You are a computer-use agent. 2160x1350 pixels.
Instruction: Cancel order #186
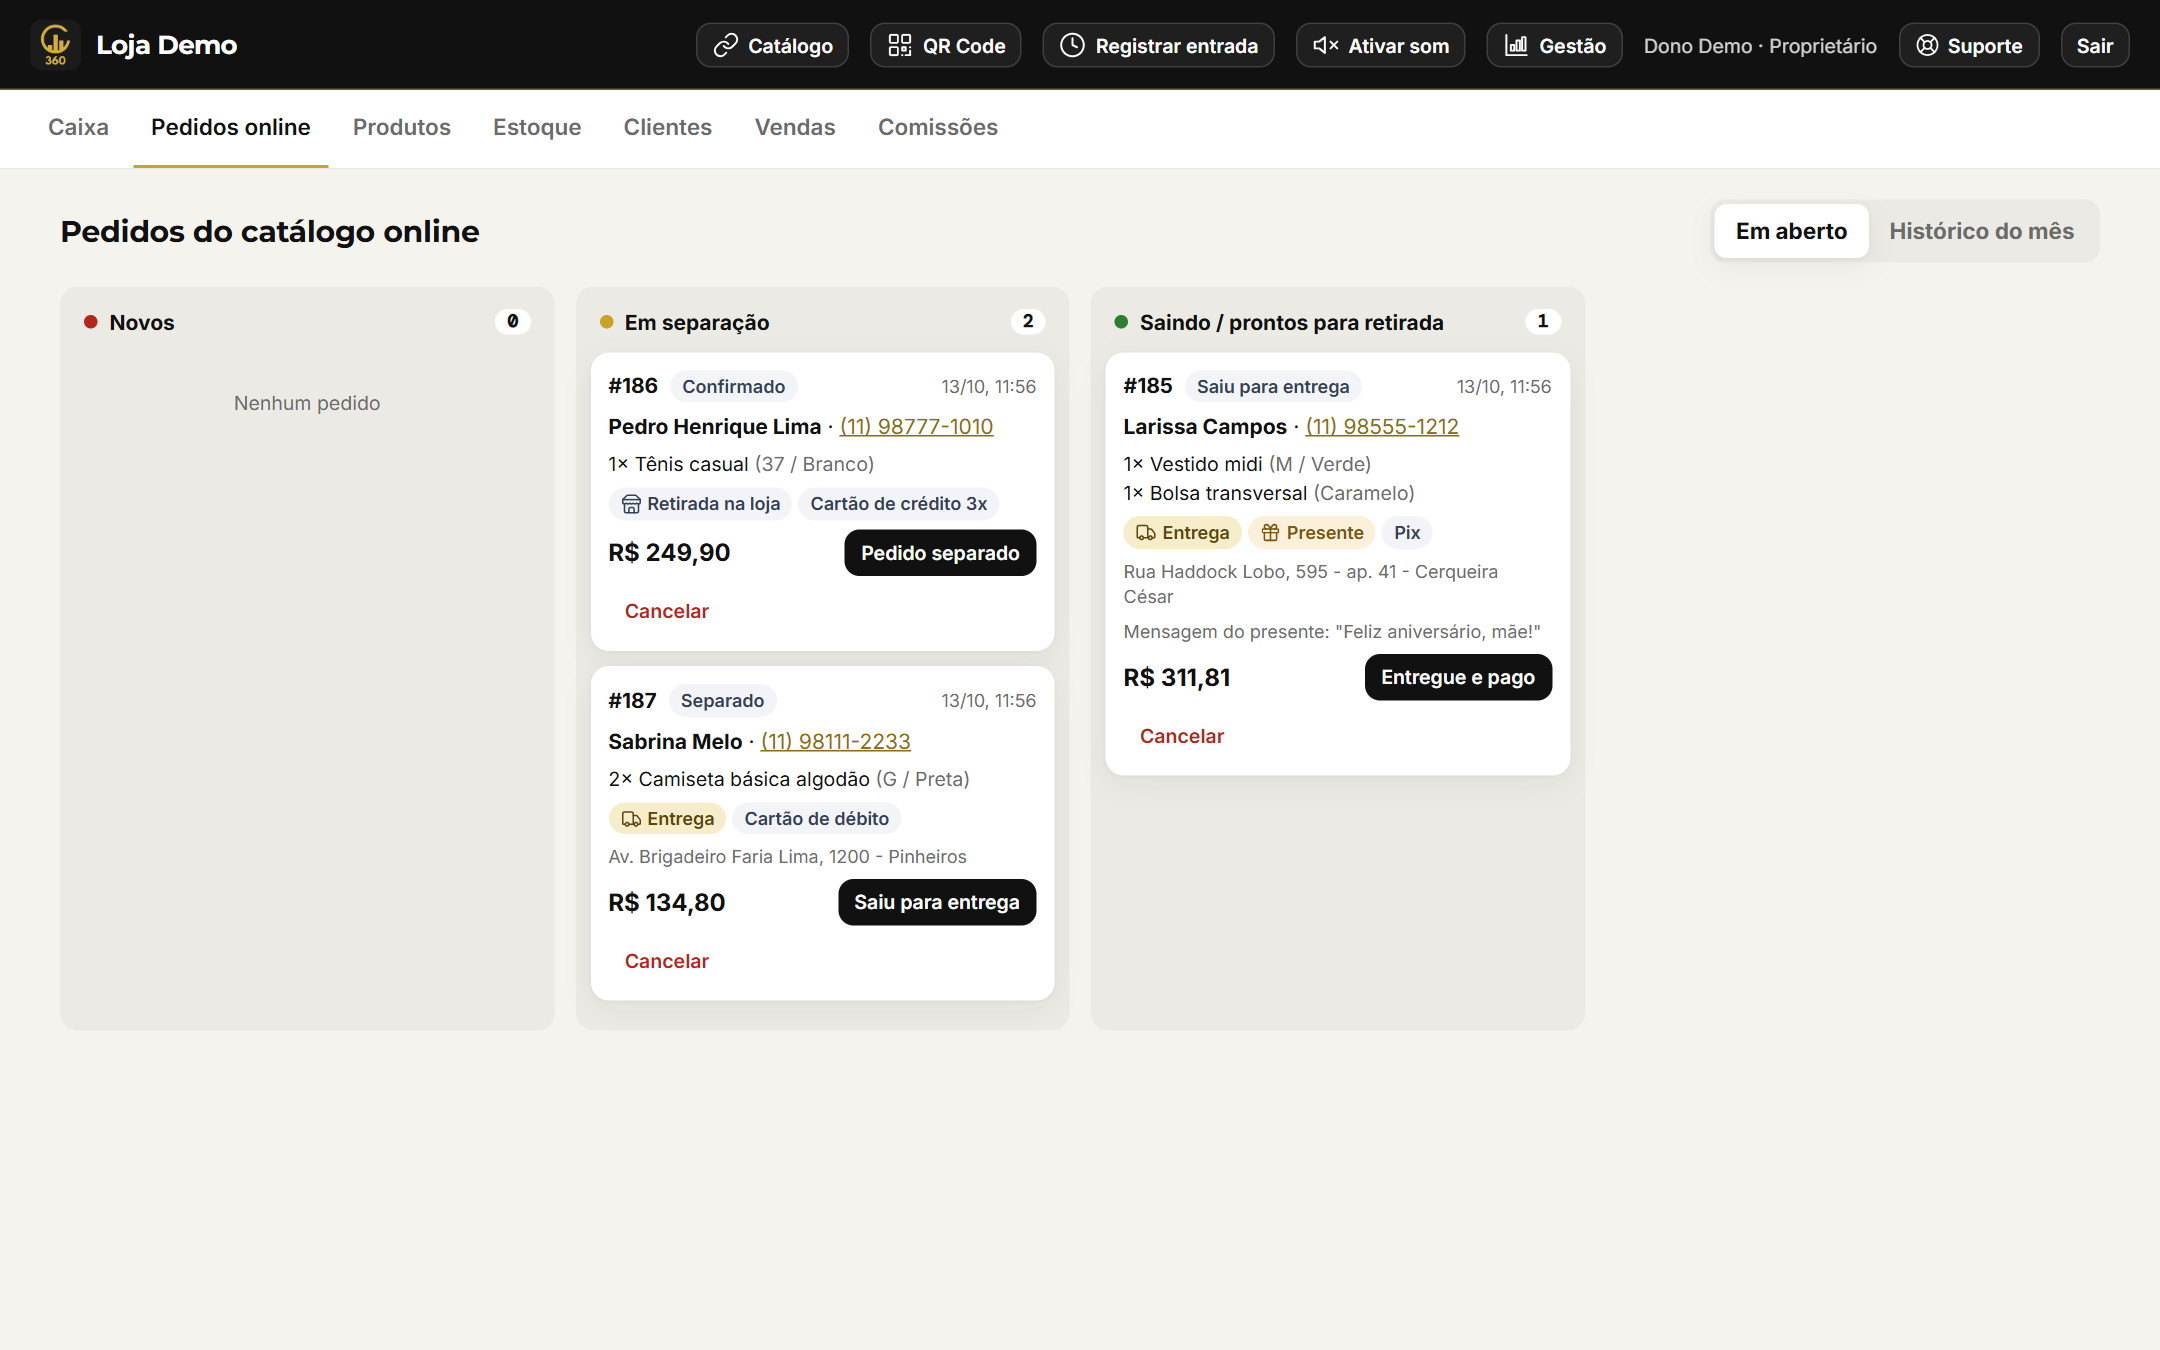pyautogui.click(x=666, y=611)
